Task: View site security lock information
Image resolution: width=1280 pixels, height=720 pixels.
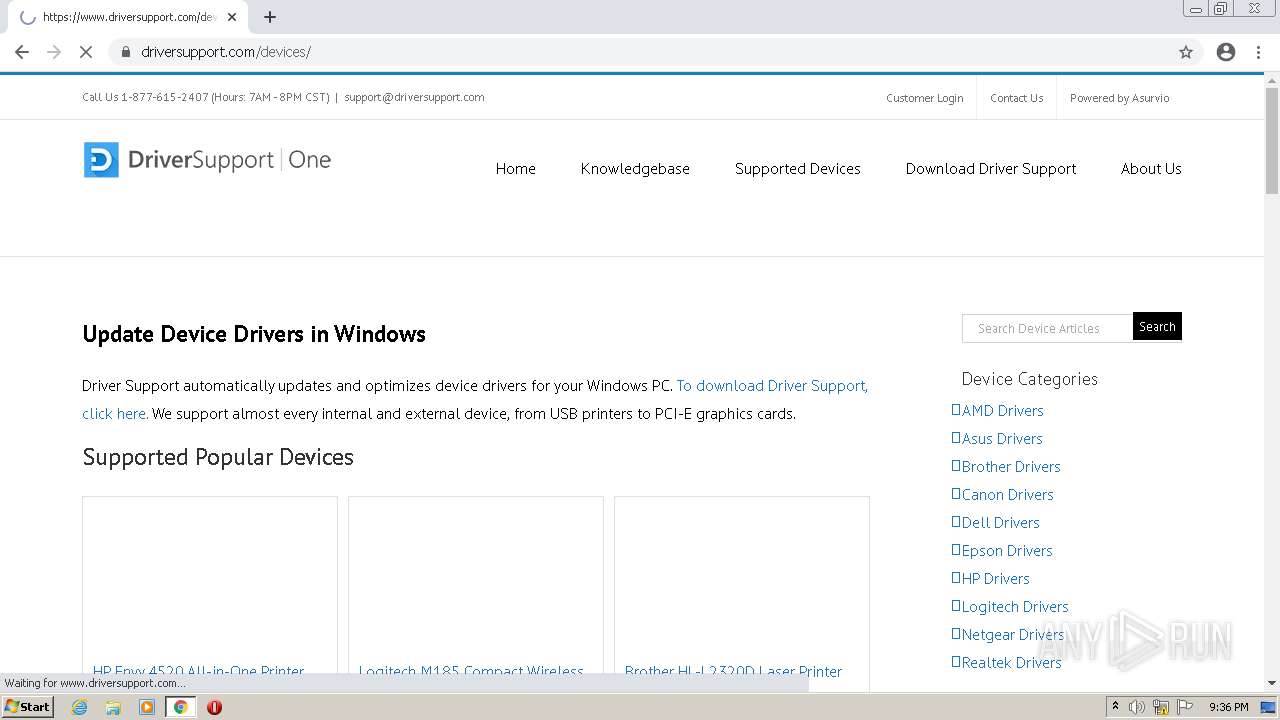Action: (x=125, y=52)
